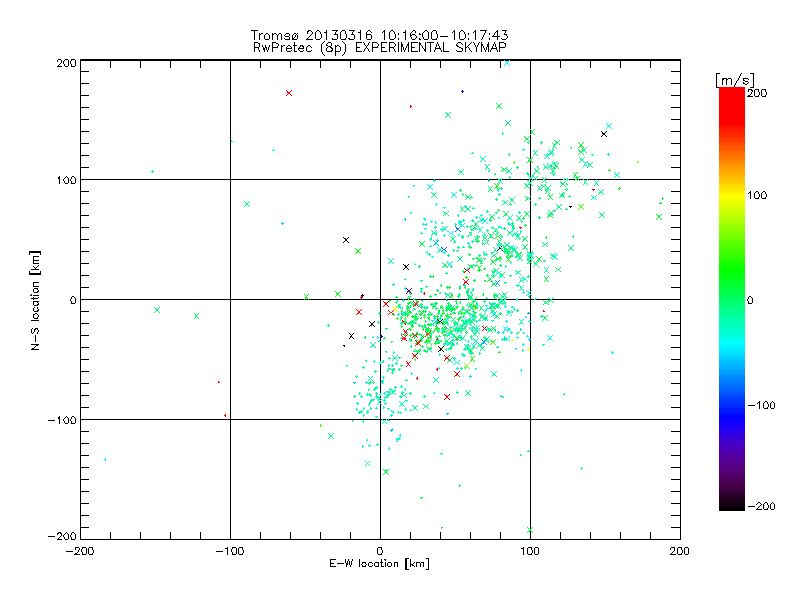
Task: Click the colorbar label '-200' at bottom
Action: tap(761, 507)
